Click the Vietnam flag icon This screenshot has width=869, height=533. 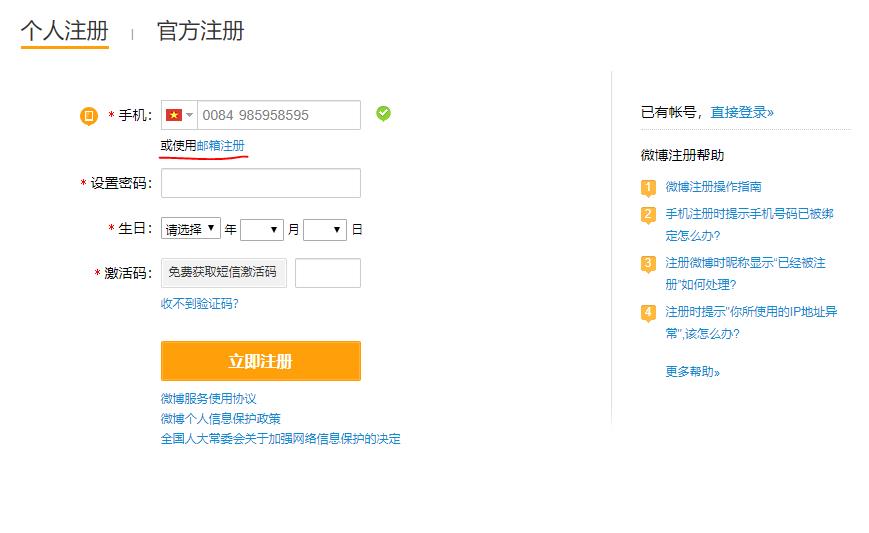pyautogui.click(x=174, y=115)
